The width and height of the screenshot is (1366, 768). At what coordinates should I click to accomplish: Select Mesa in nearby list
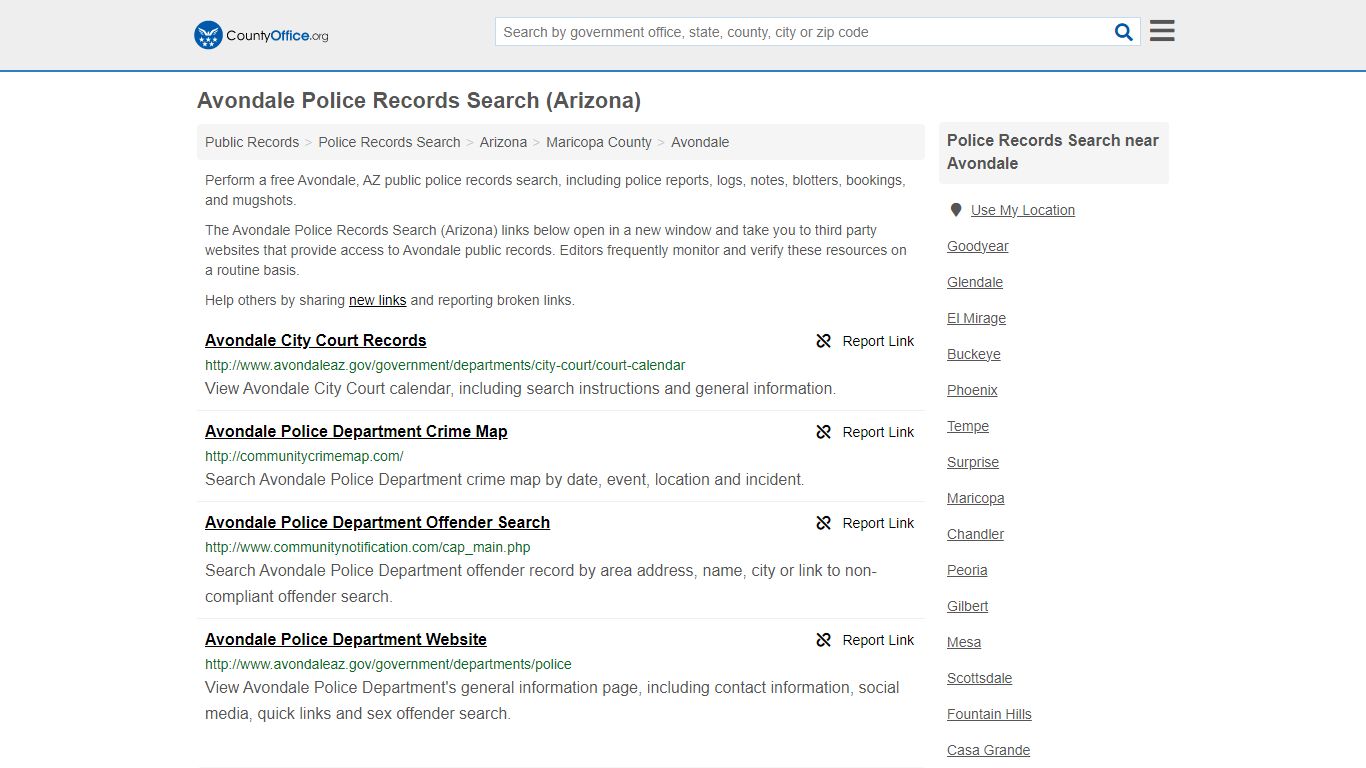coord(964,642)
